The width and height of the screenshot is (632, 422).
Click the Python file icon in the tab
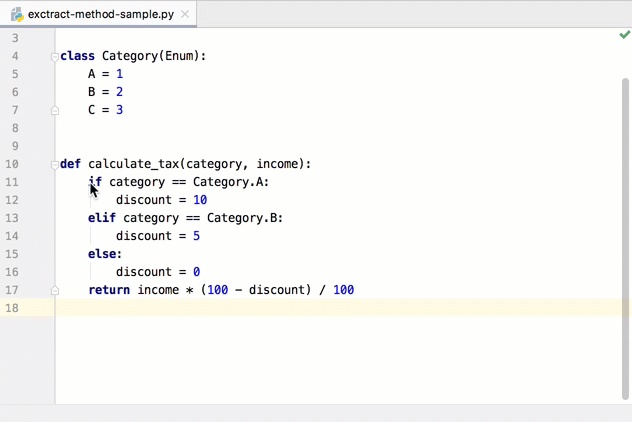click(16, 15)
